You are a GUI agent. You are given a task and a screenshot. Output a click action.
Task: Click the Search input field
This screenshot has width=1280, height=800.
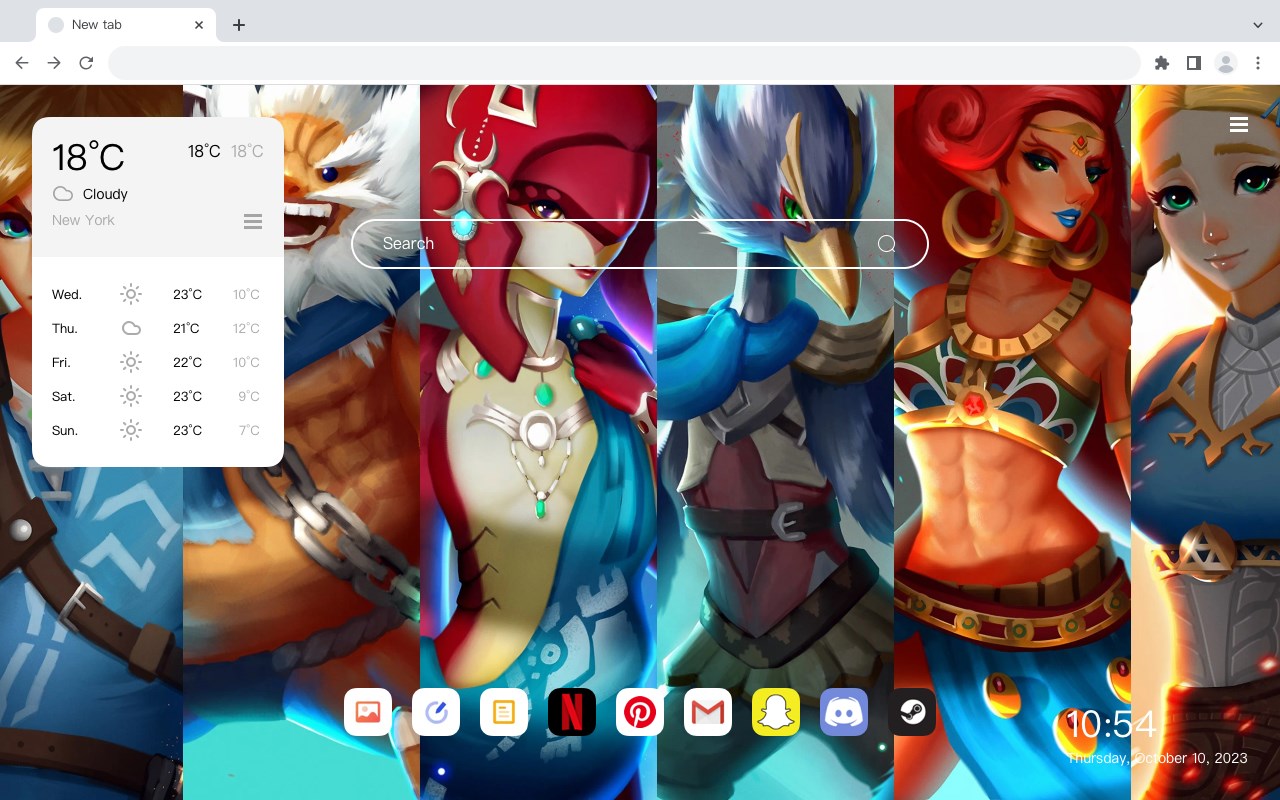tap(640, 244)
